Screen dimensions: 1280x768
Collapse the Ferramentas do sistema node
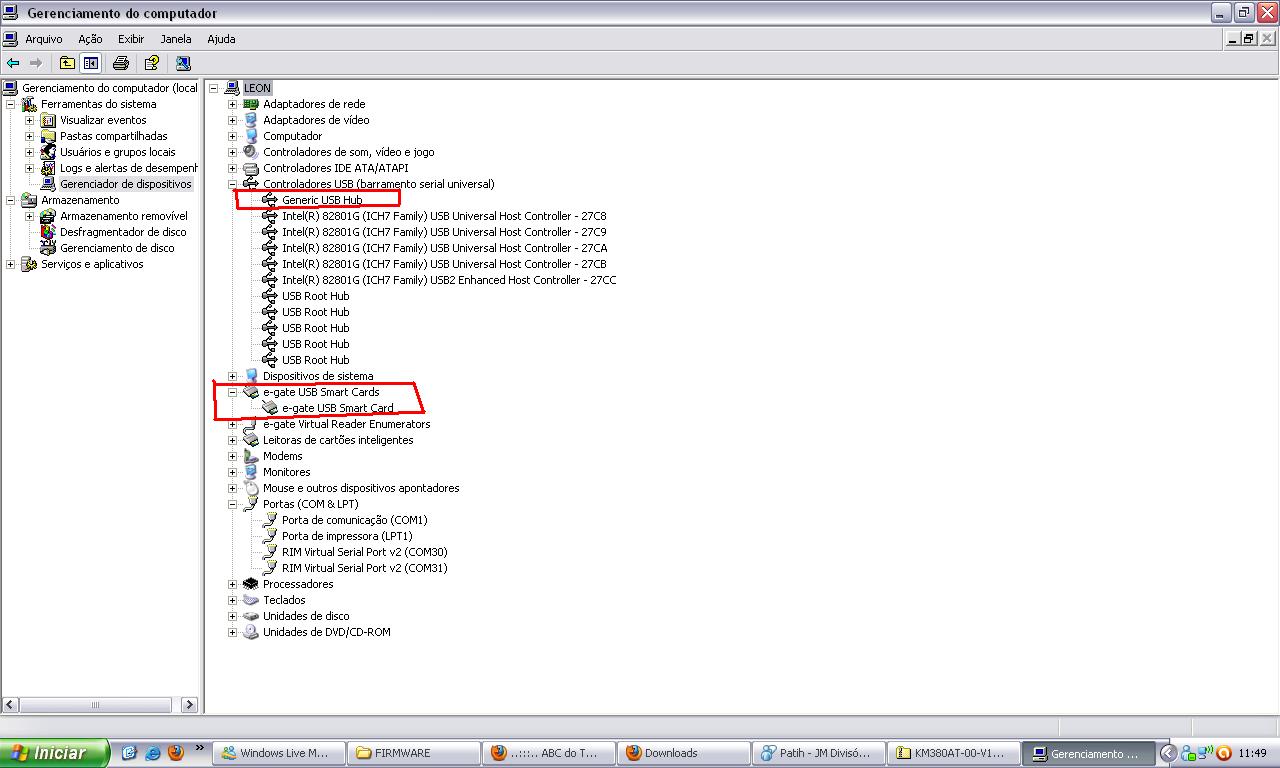tap(11, 104)
